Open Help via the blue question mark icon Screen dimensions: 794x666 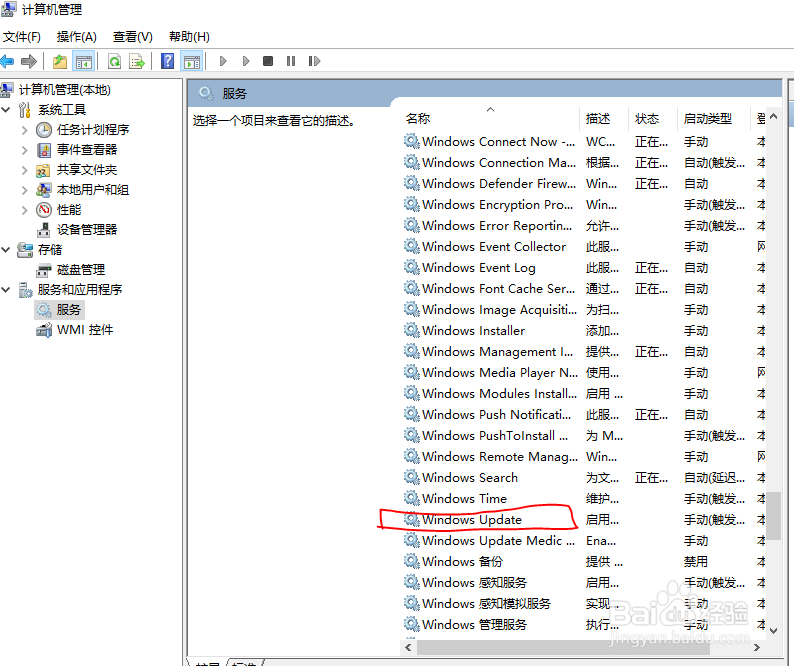[x=167, y=61]
